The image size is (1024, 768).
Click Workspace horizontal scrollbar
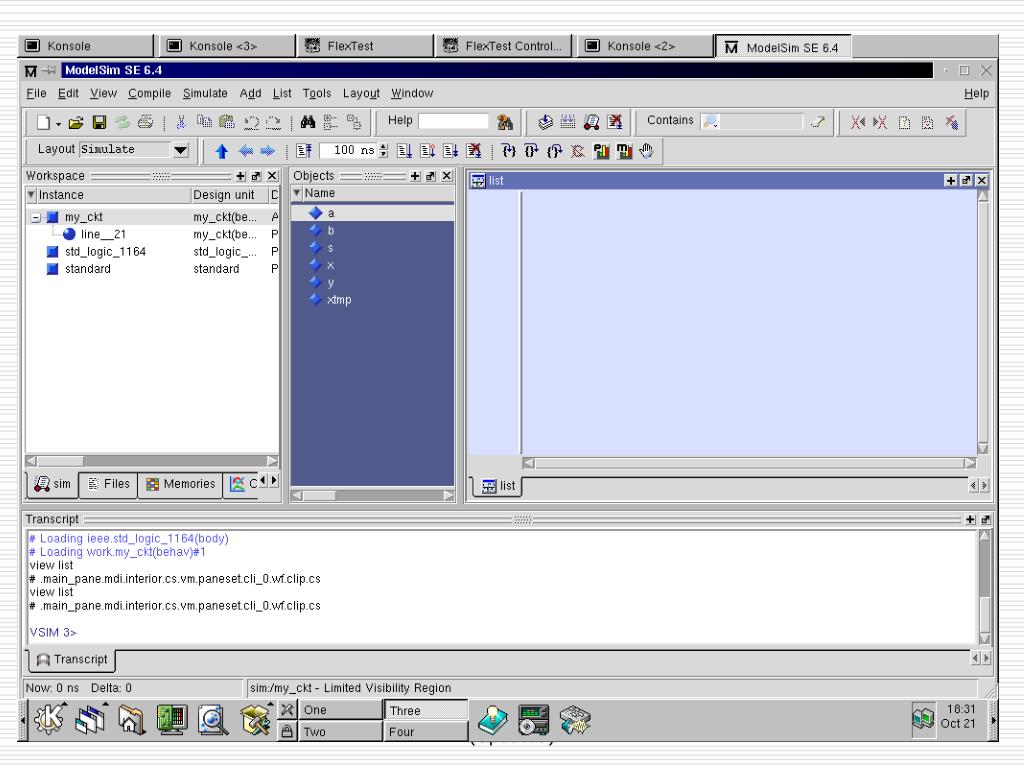point(151,461)
